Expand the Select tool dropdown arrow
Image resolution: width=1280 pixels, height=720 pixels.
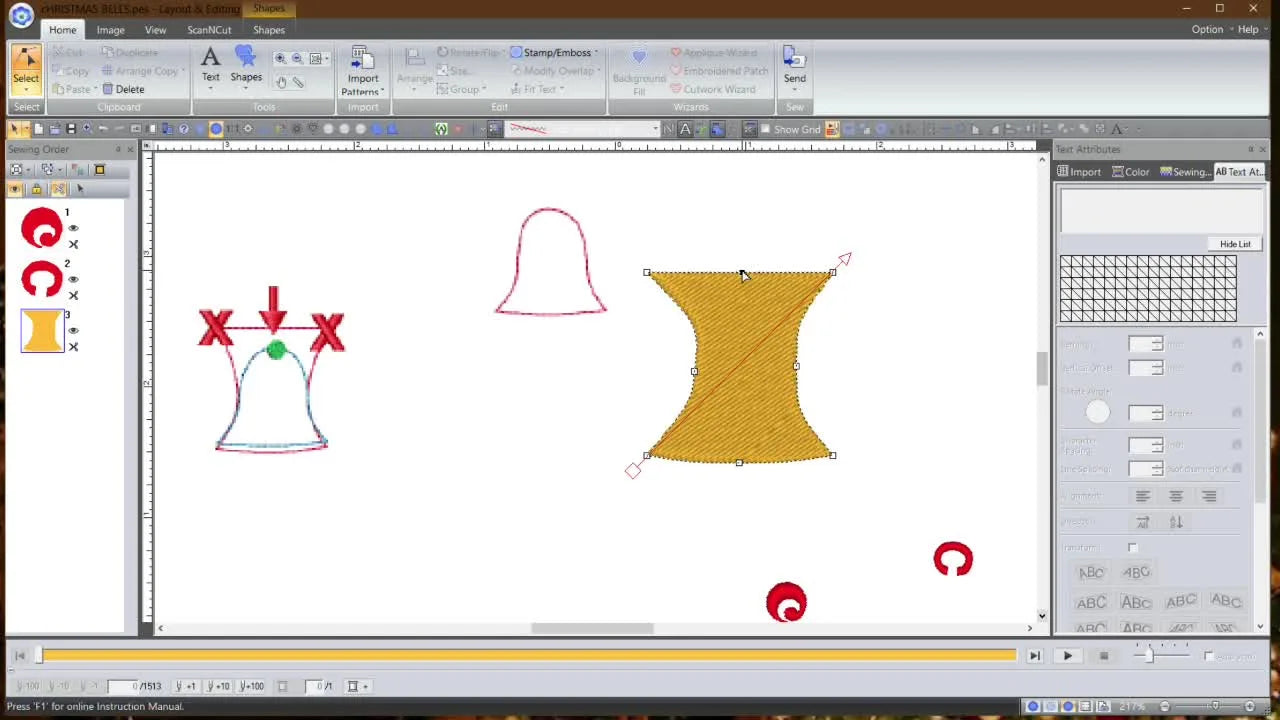[26, 91]
